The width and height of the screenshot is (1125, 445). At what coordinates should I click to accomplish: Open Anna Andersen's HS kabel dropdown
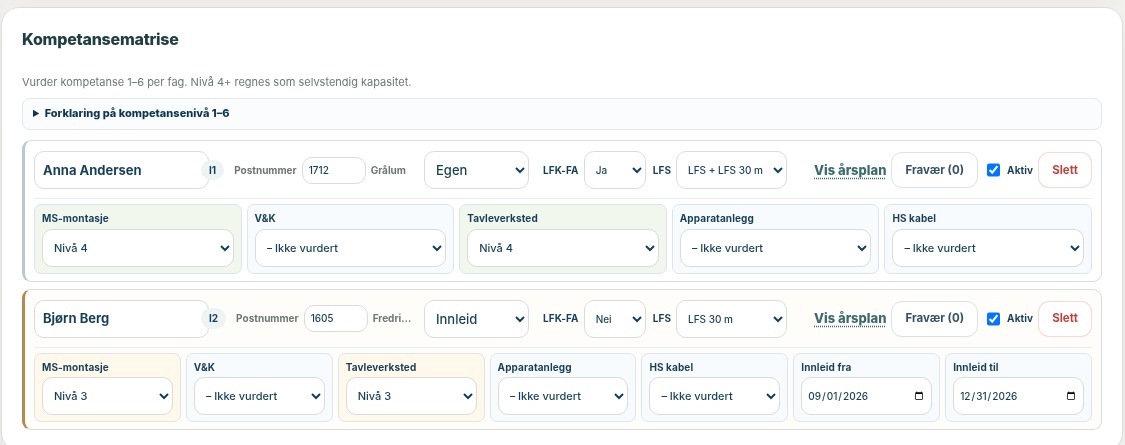988,248
